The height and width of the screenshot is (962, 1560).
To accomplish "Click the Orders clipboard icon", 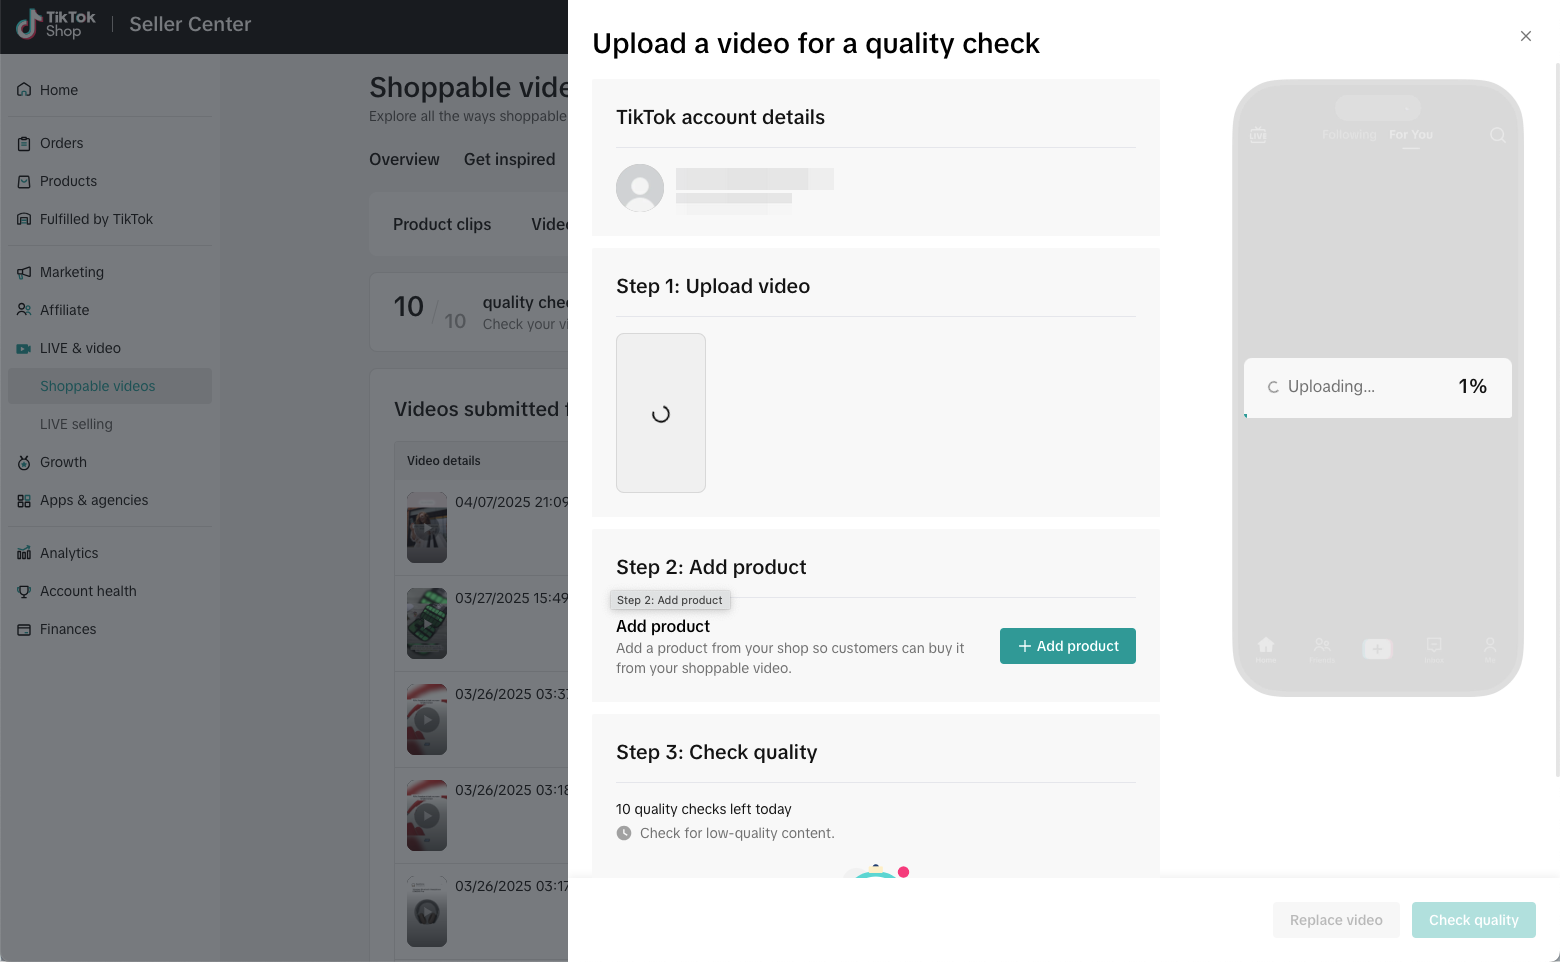I will pos(24,144).
